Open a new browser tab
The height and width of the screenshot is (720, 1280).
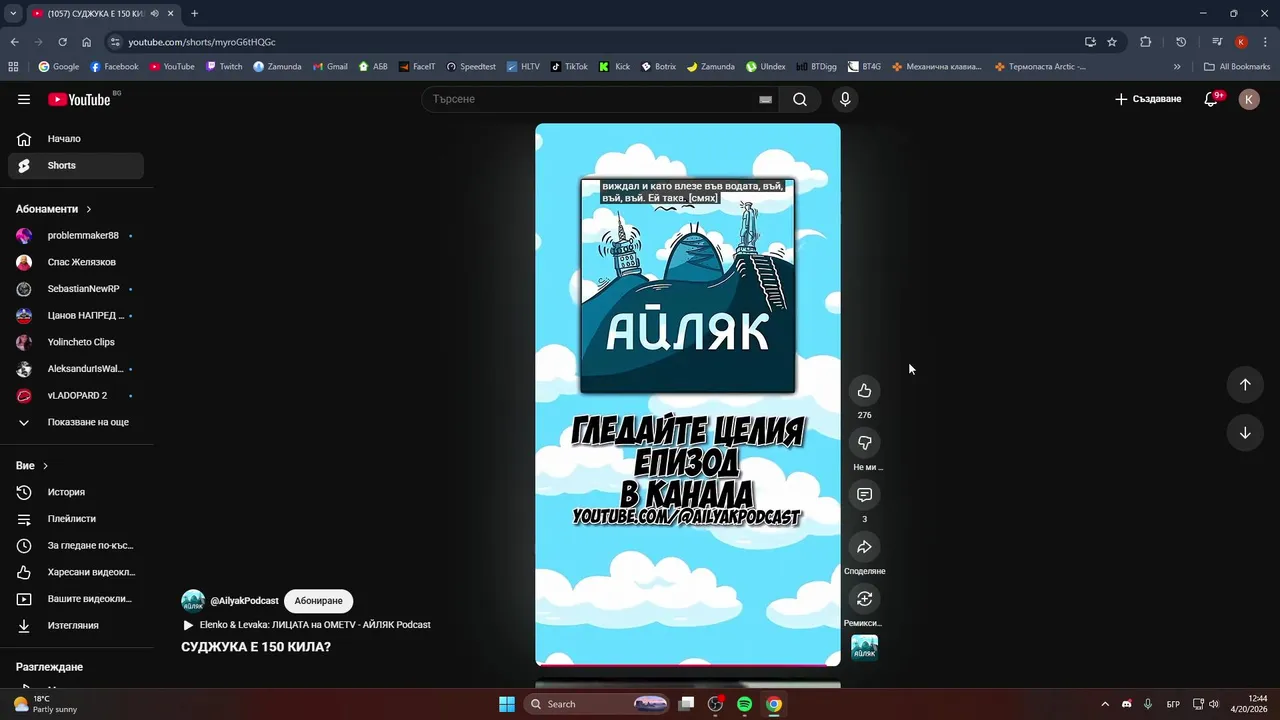click(x=194, y=13)
